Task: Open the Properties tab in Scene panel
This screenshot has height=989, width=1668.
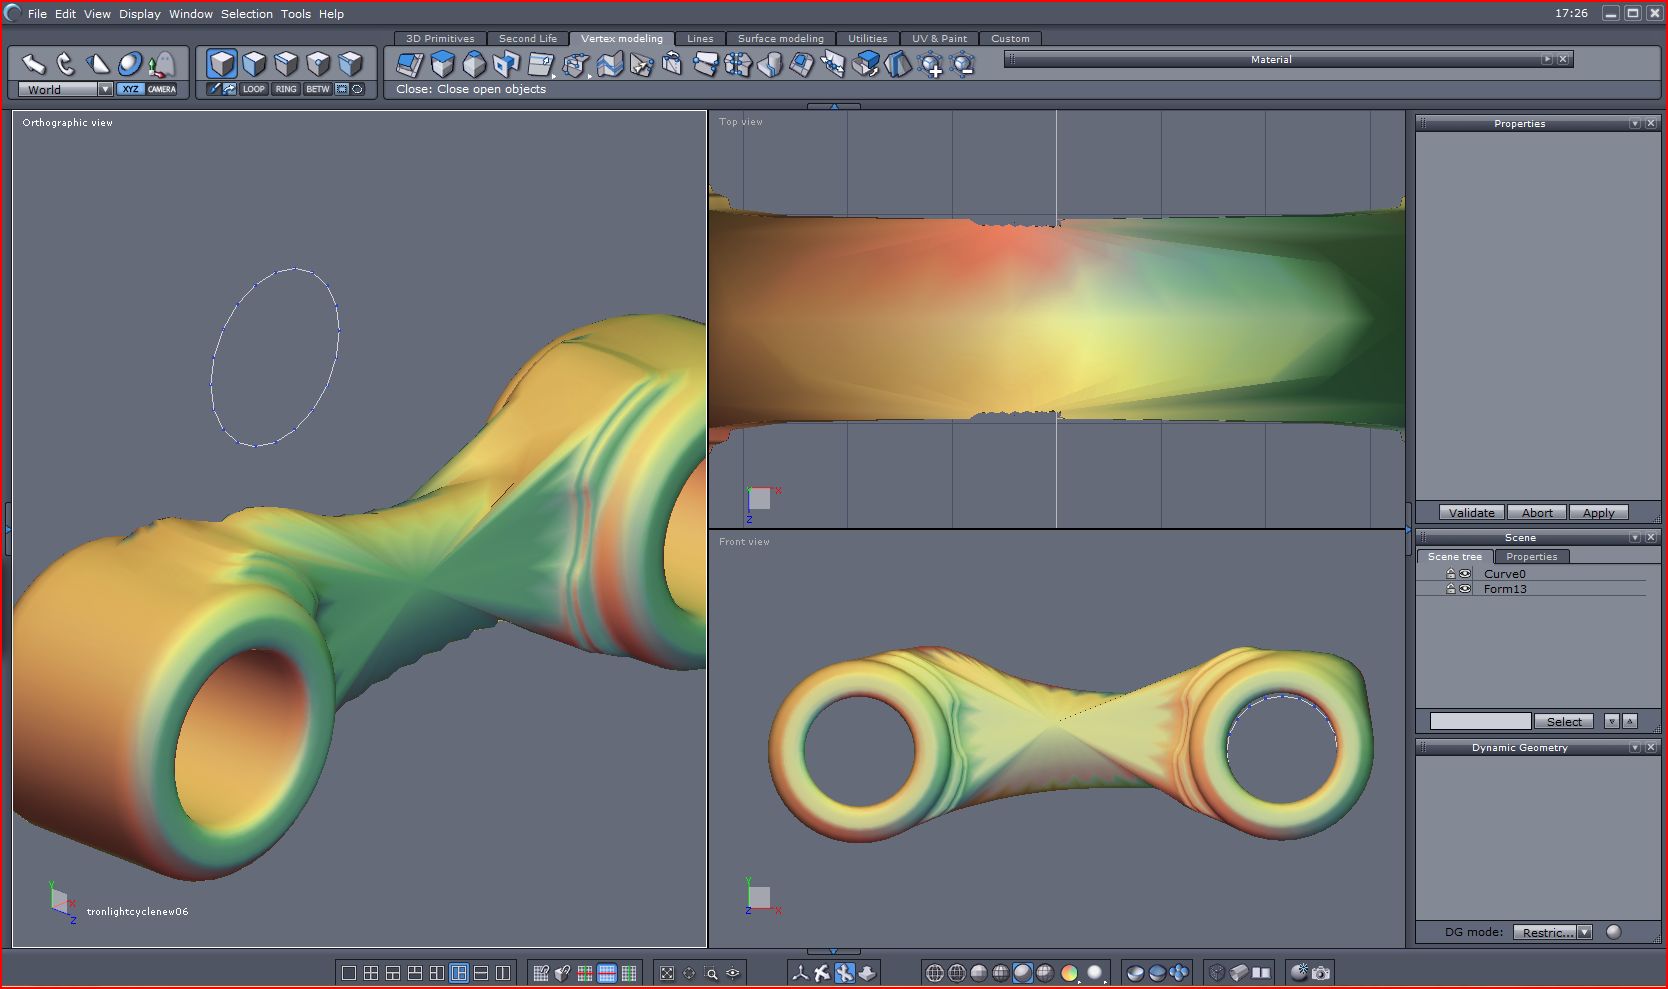Action: pos(1531,557)
